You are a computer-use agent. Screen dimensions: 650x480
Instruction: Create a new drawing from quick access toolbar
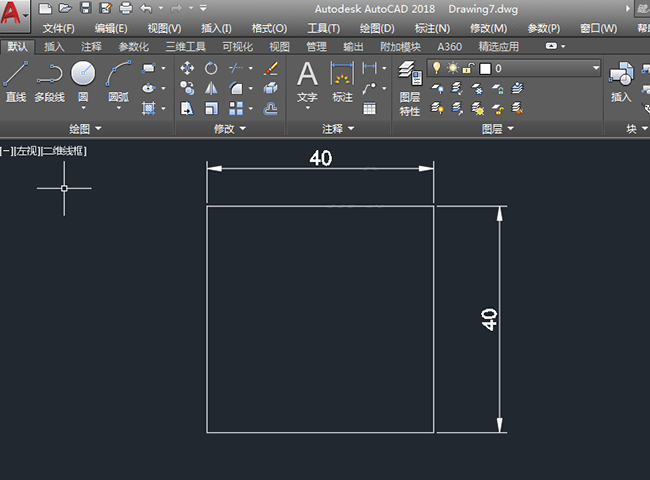pos(45,8)
